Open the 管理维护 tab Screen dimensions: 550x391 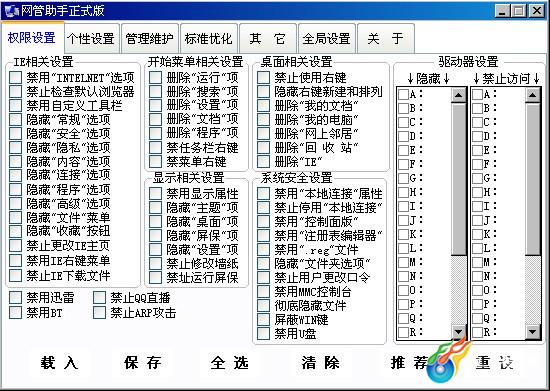149,39
